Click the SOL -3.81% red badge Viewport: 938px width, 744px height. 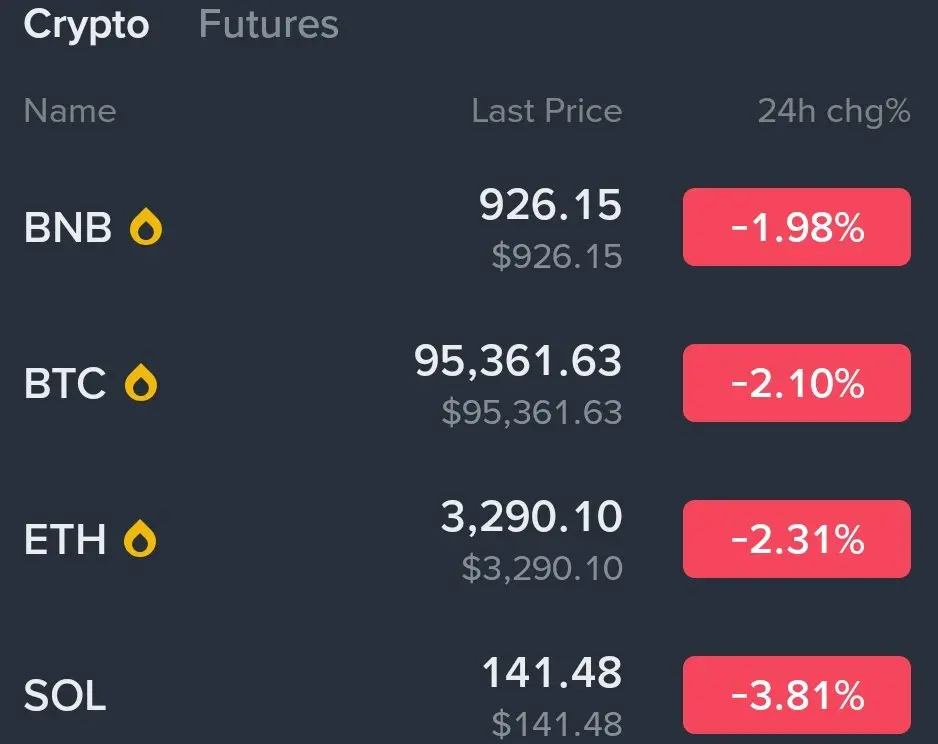(x=796, y=694)
